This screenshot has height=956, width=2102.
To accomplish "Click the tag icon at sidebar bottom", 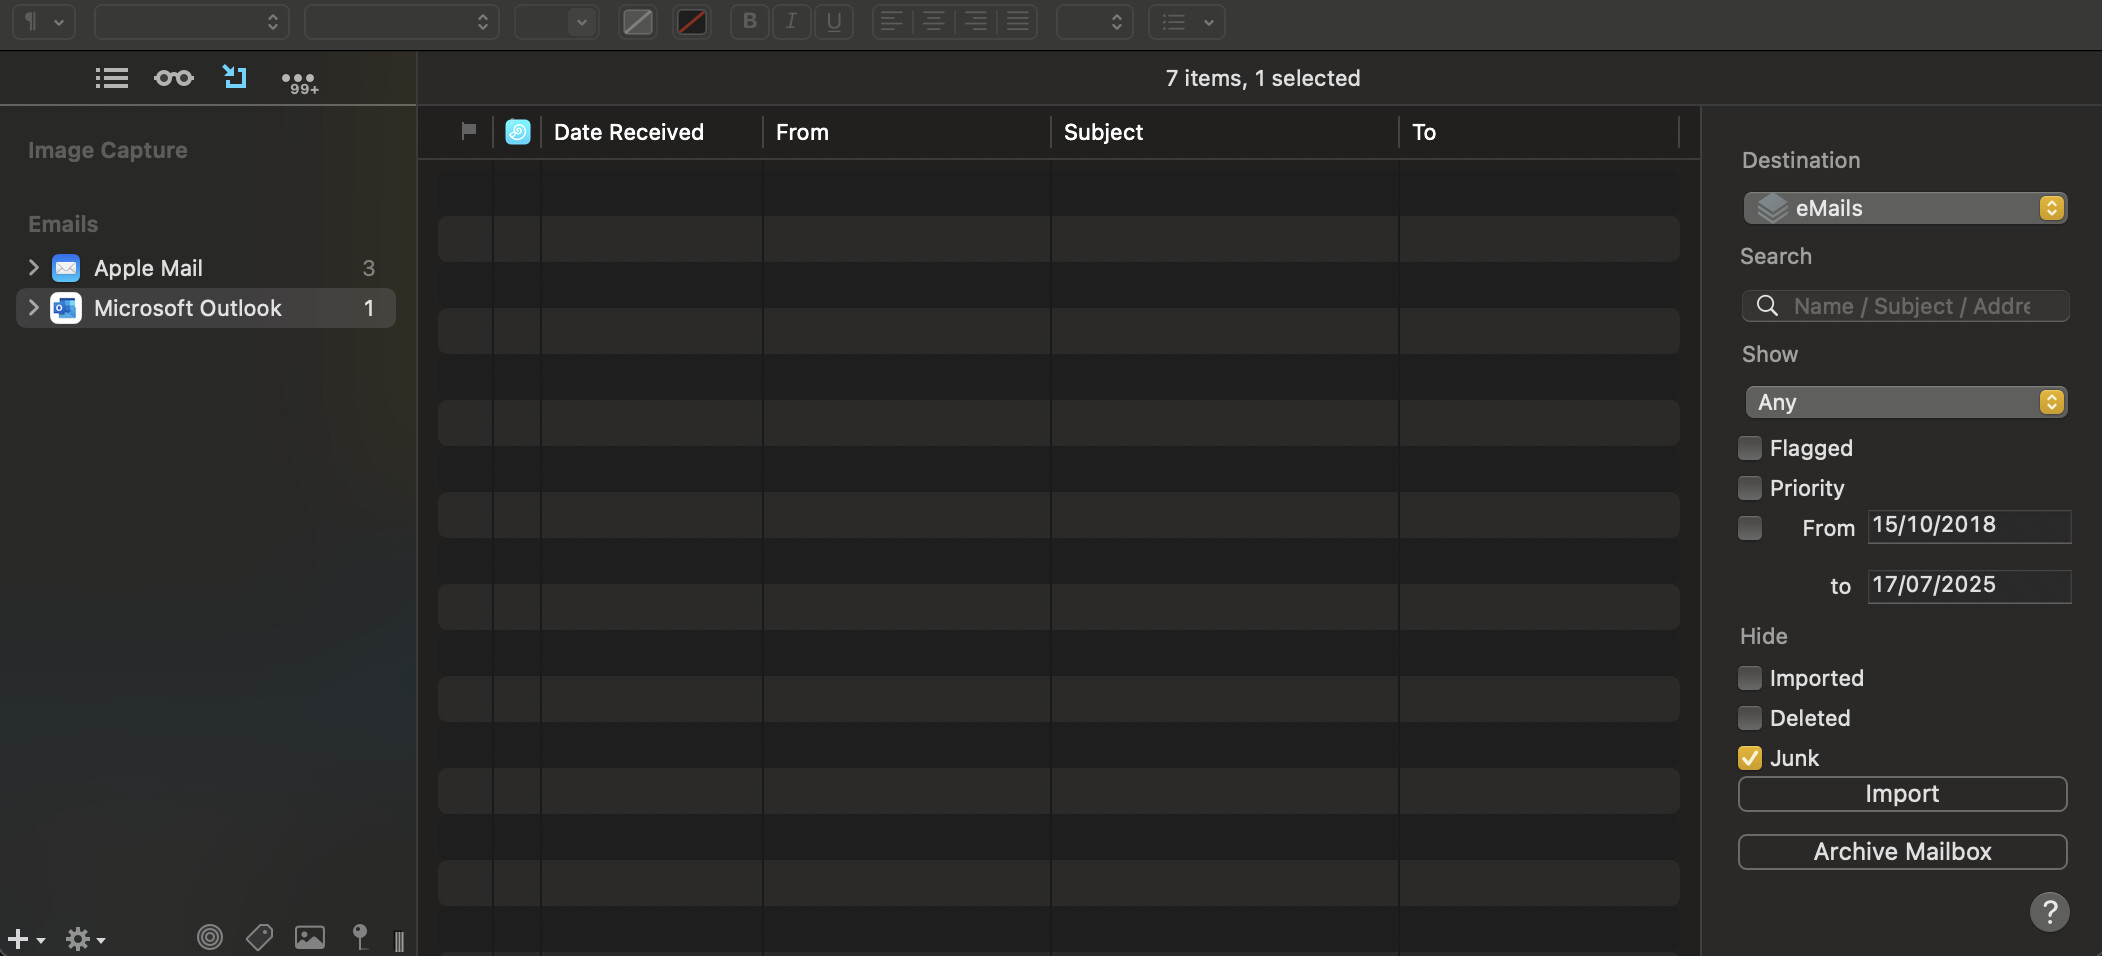I will point(259,937).
